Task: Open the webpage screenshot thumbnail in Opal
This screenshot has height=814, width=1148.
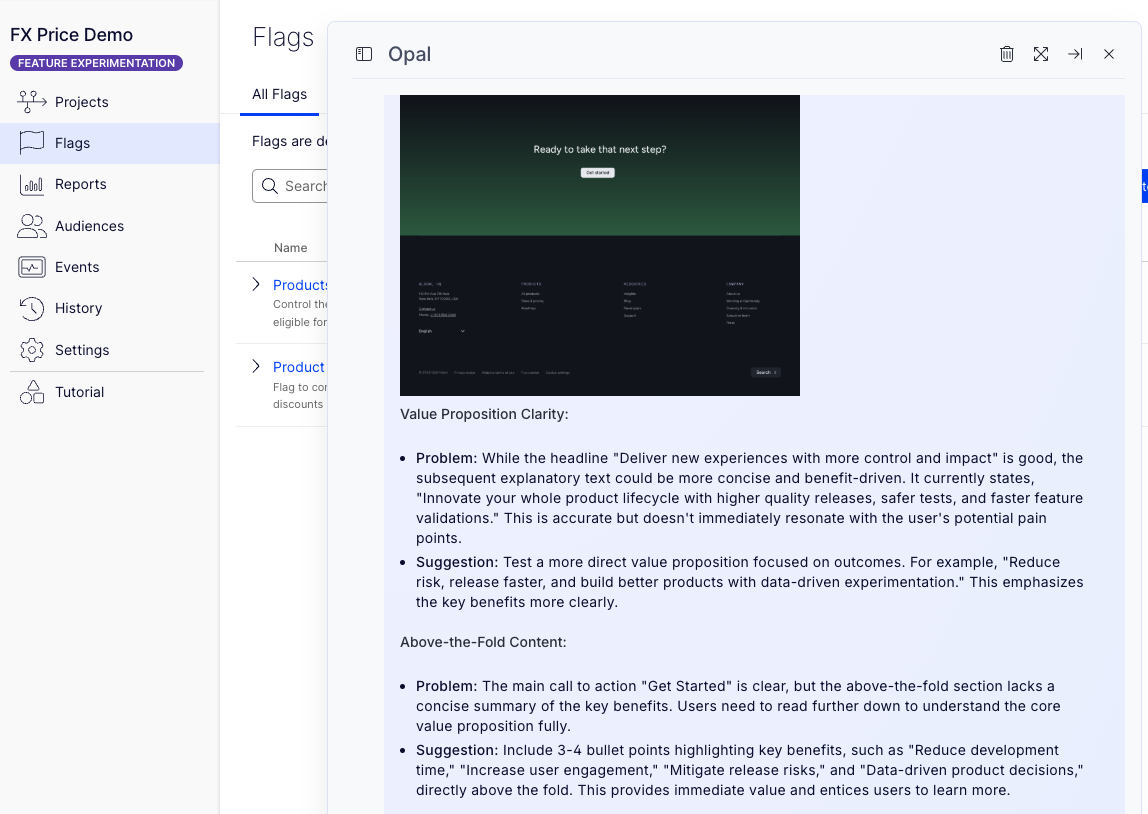Action: pyautogui.click(x=599, y=245)
